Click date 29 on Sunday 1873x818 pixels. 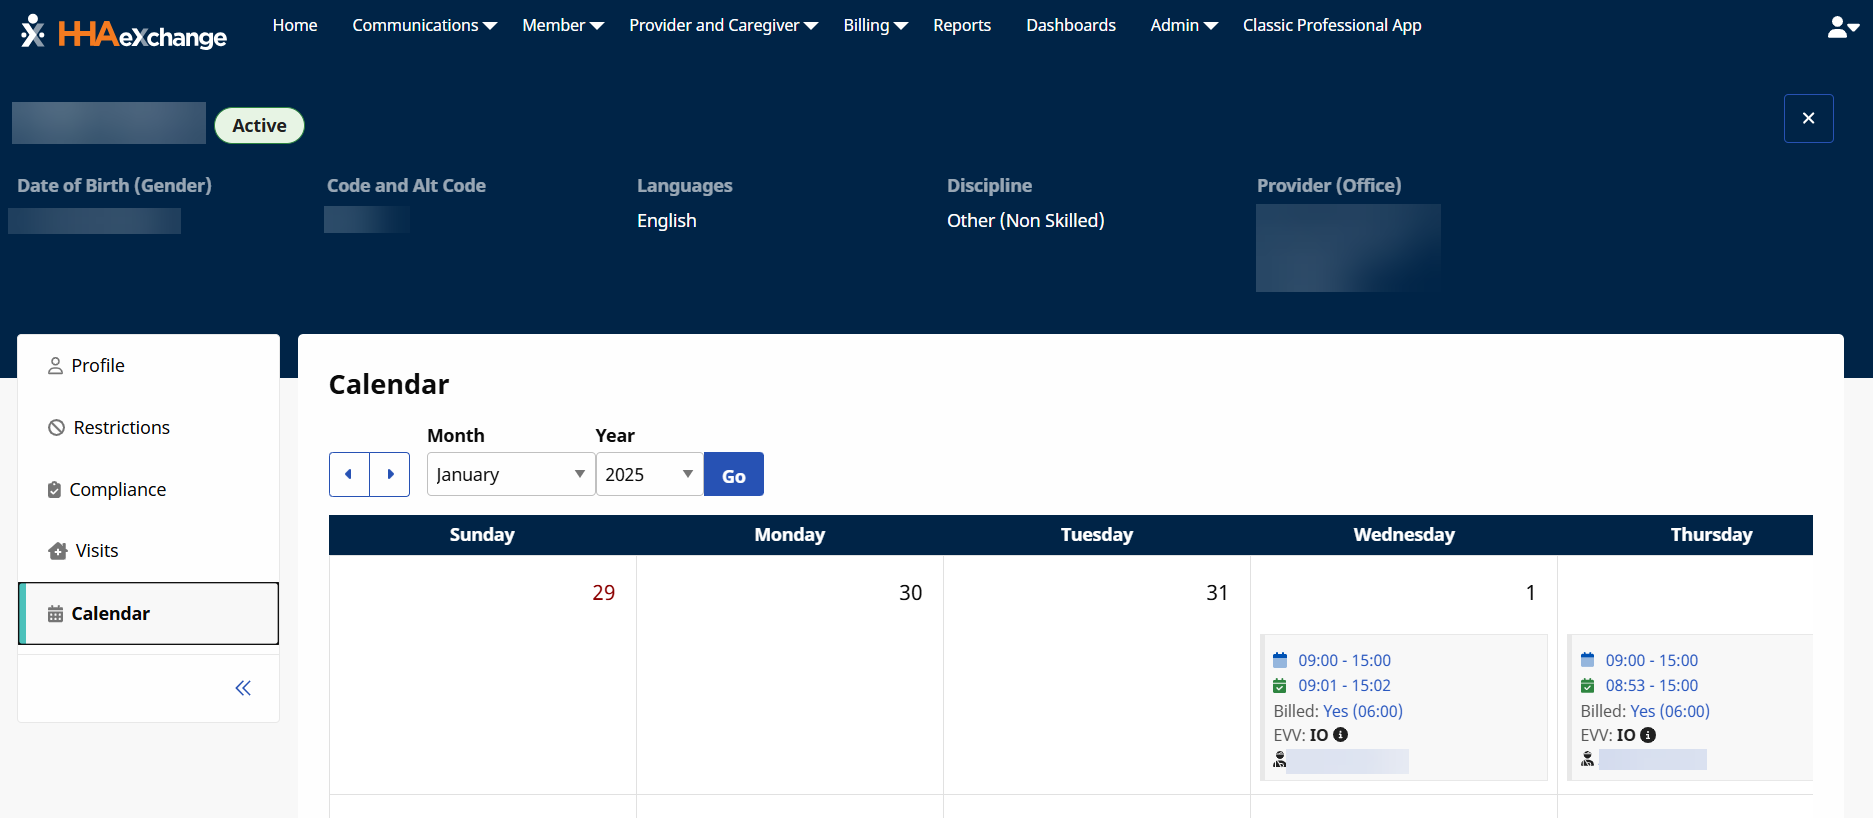click(x=604, y=593)
